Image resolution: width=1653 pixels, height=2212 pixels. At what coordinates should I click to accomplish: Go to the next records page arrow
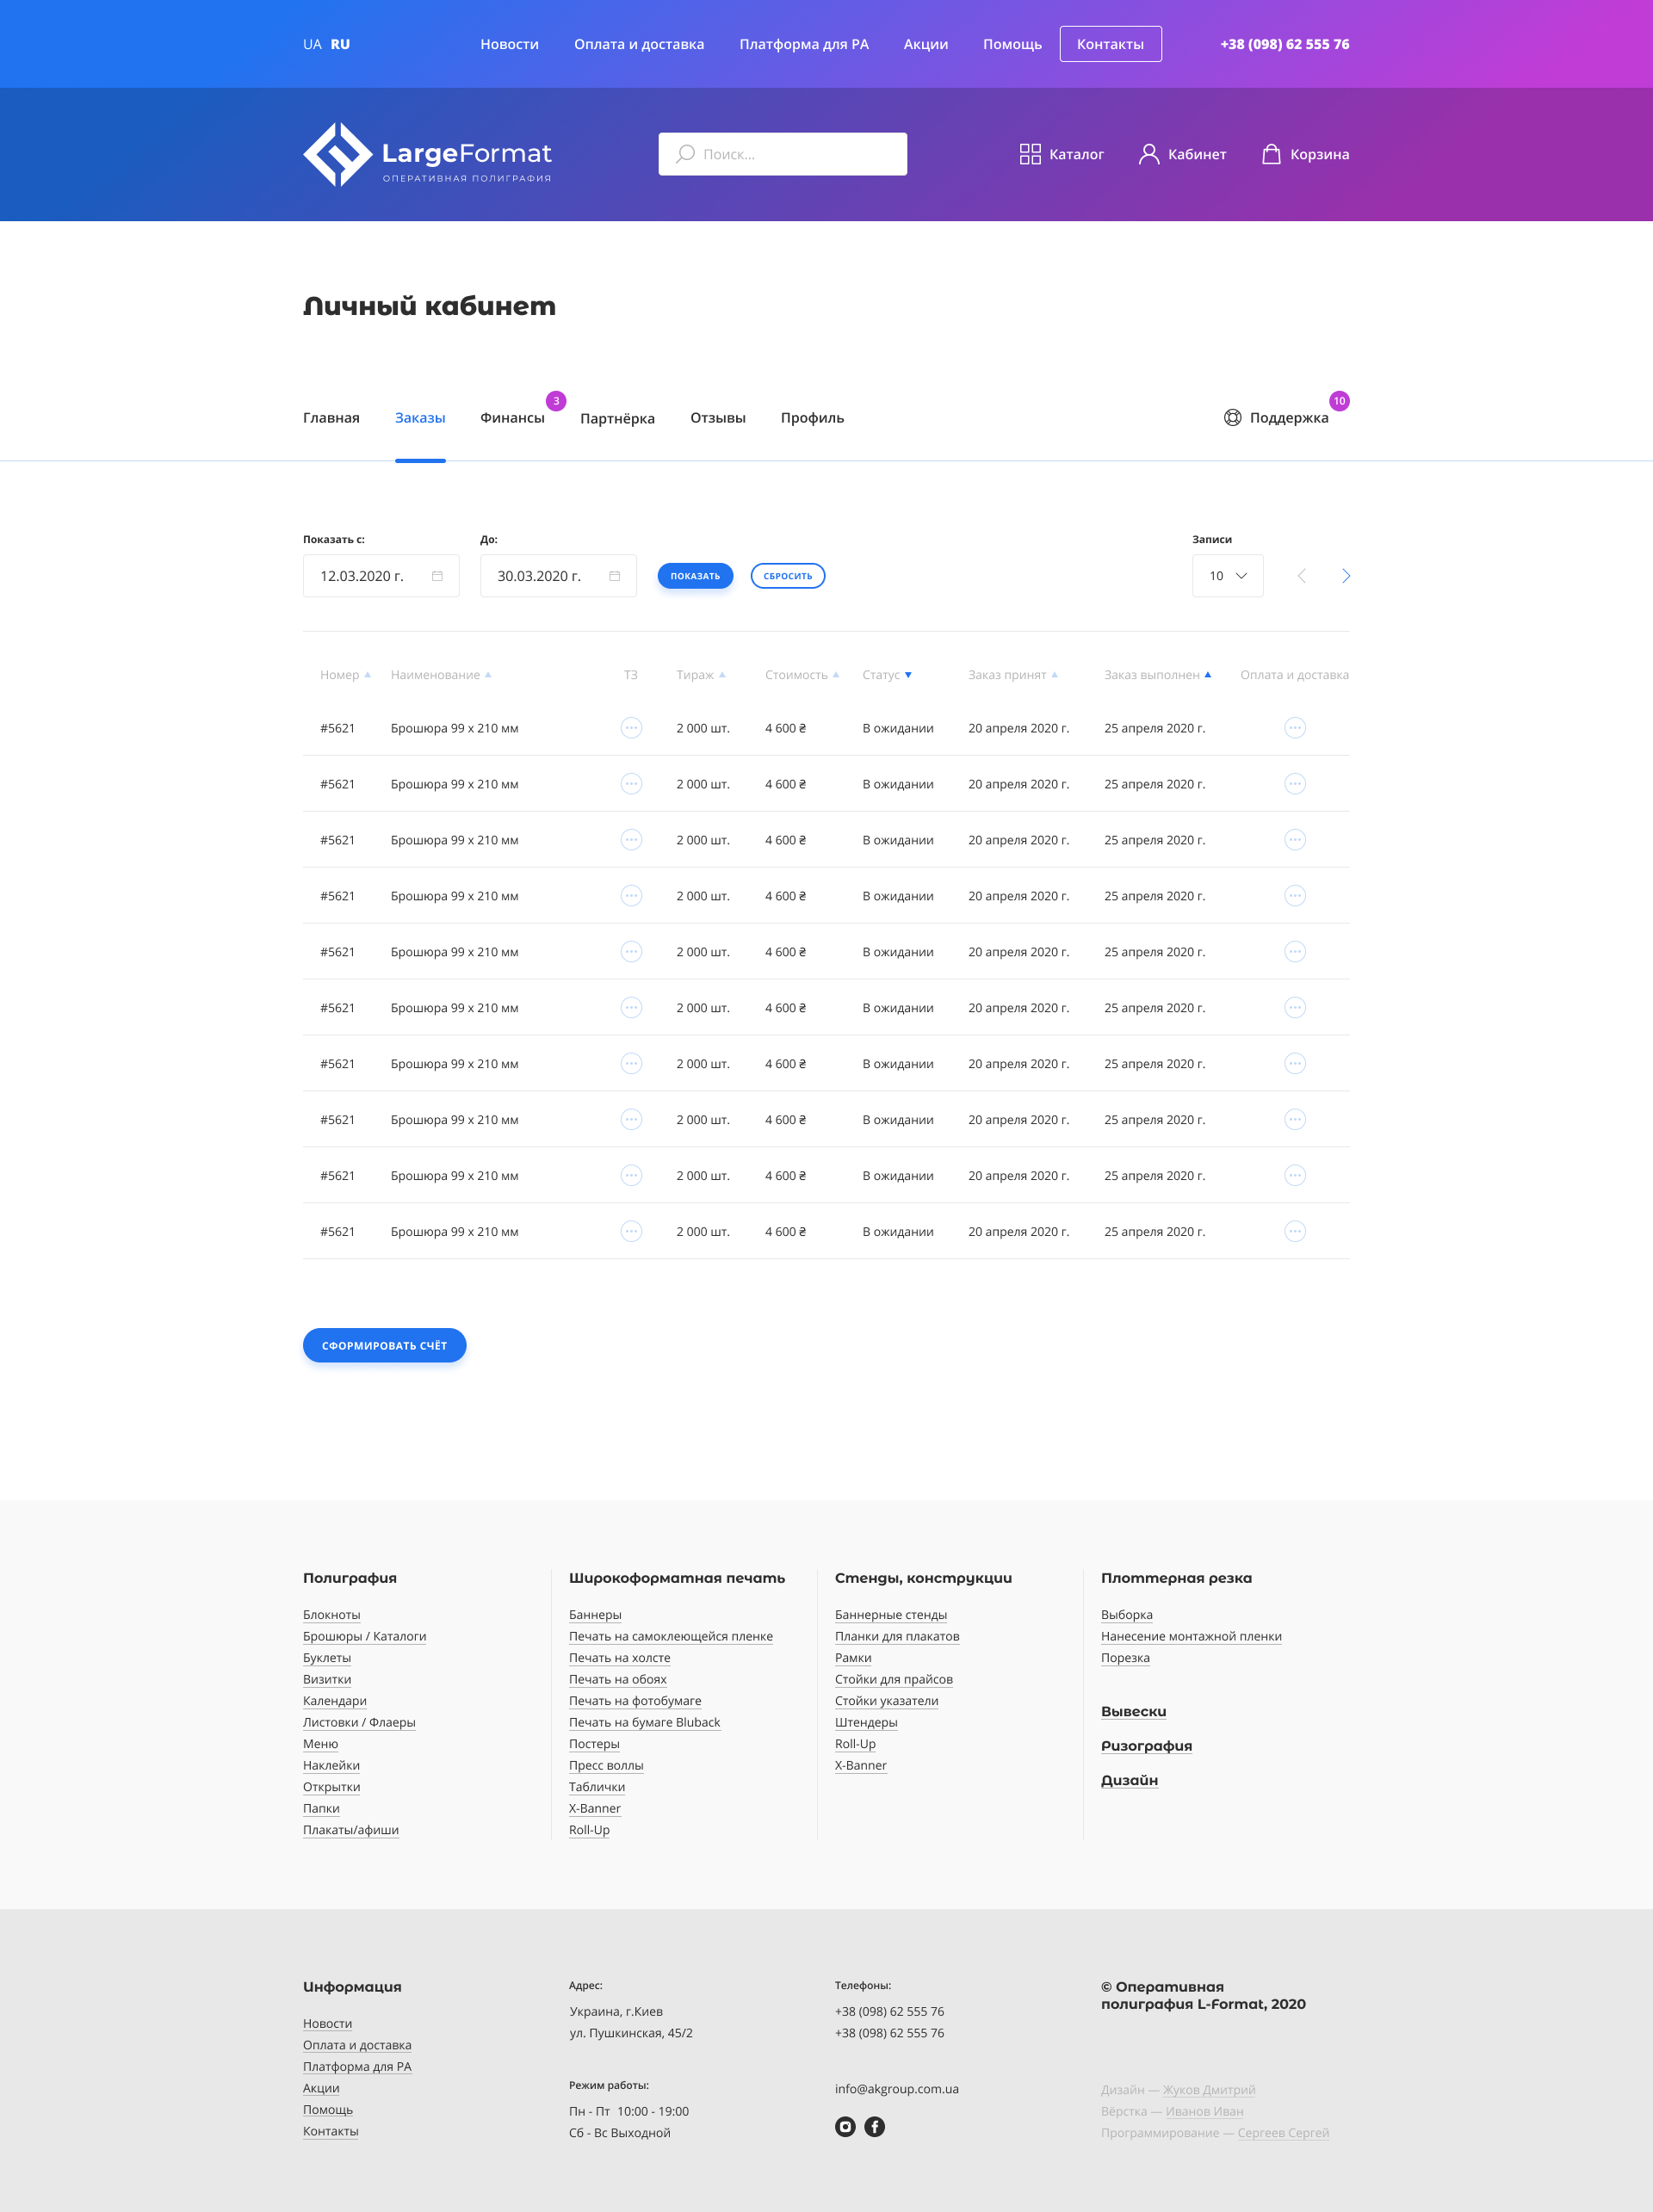pyautogui.click(x=1345, y=576)
